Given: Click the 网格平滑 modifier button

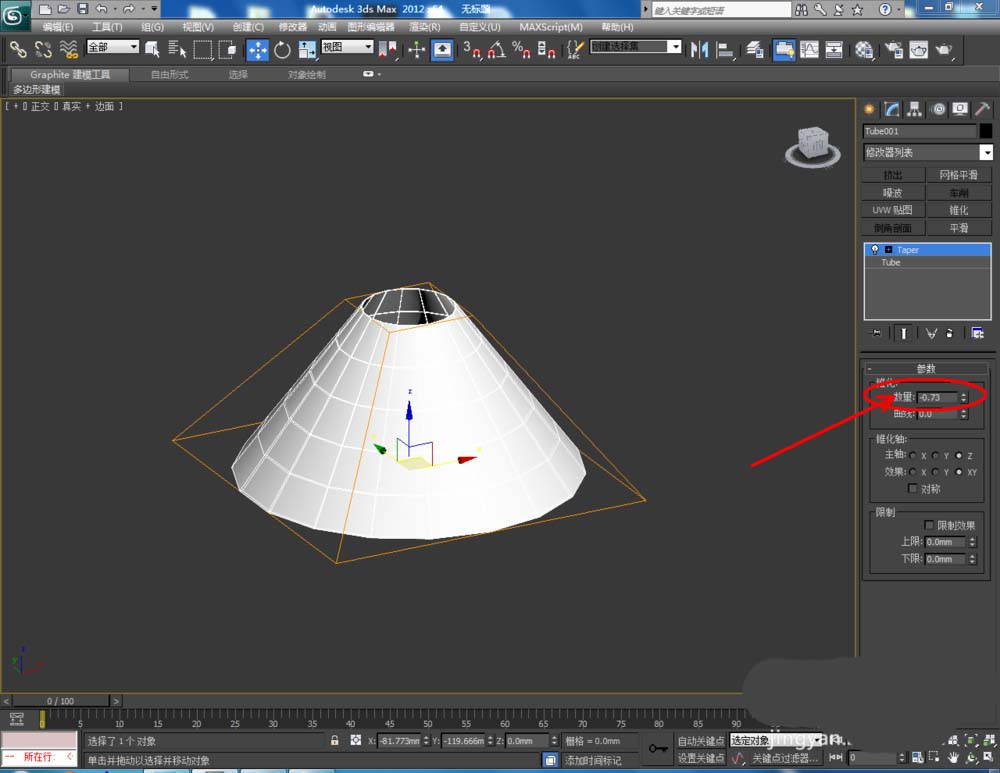Looking at the screenshot, I should coord(958,175).
